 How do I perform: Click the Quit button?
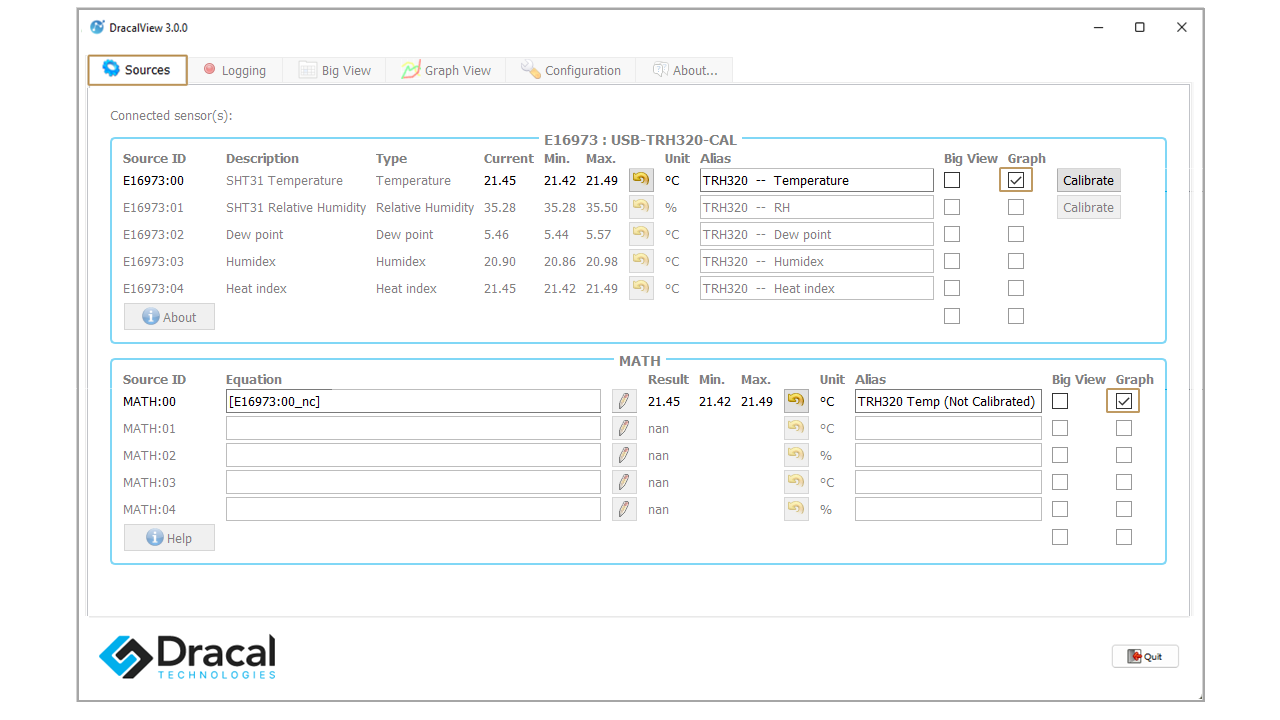pos(1145,656)
